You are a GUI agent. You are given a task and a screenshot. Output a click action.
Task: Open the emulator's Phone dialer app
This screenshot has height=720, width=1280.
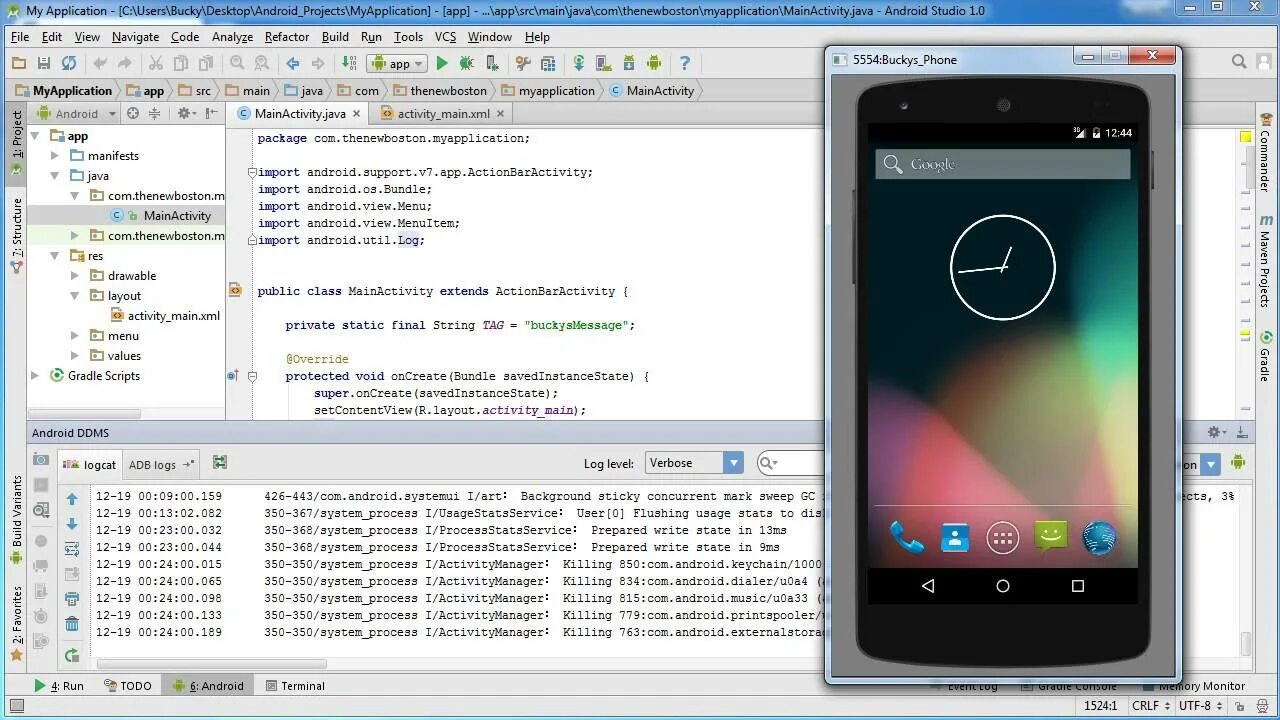907,538
